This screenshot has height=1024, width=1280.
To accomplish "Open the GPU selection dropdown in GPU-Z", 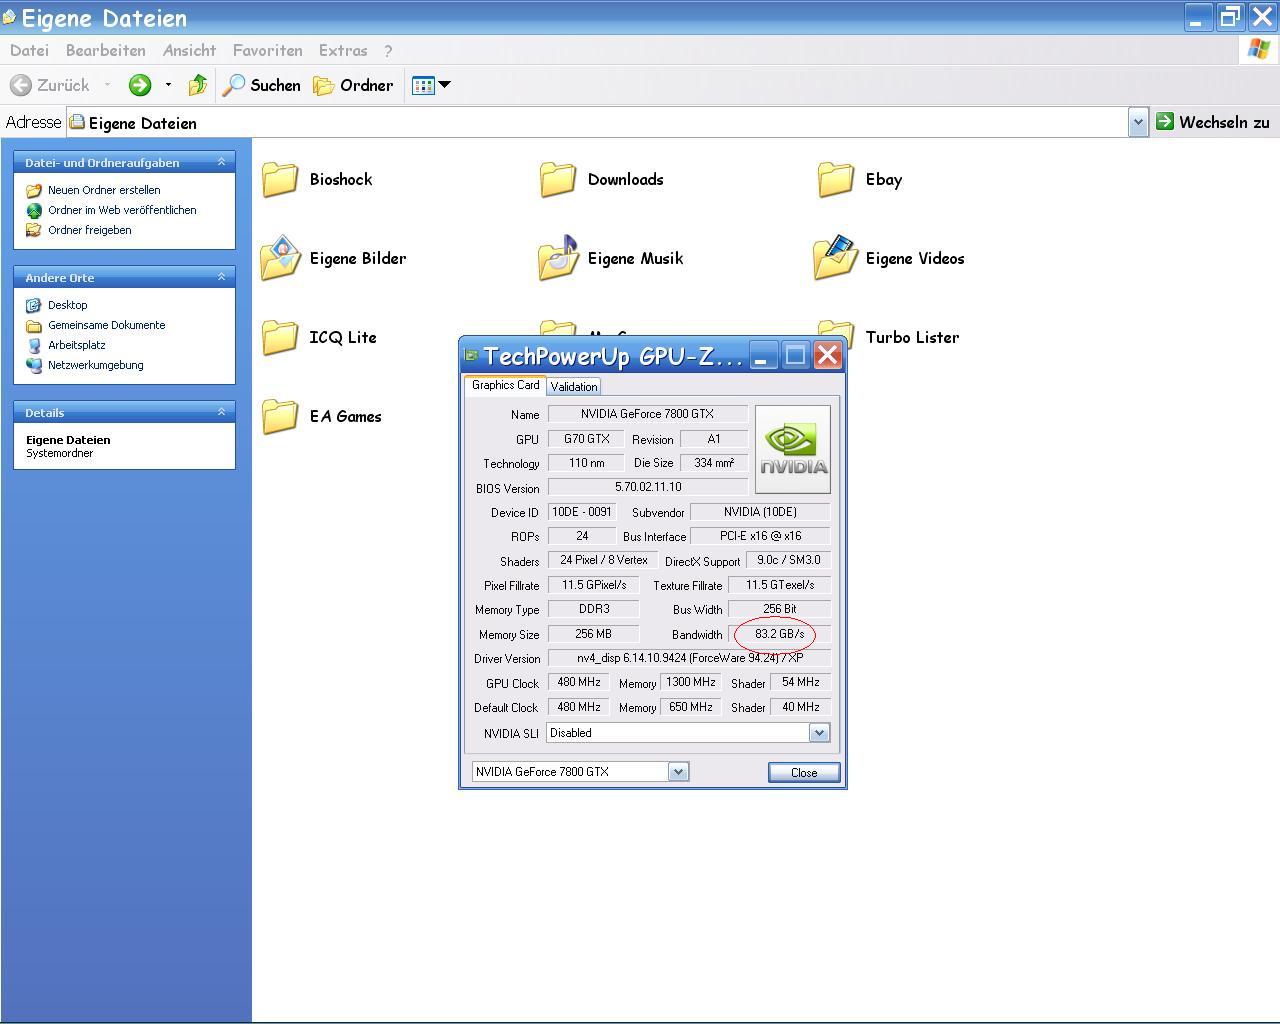I will coord(678,772).
